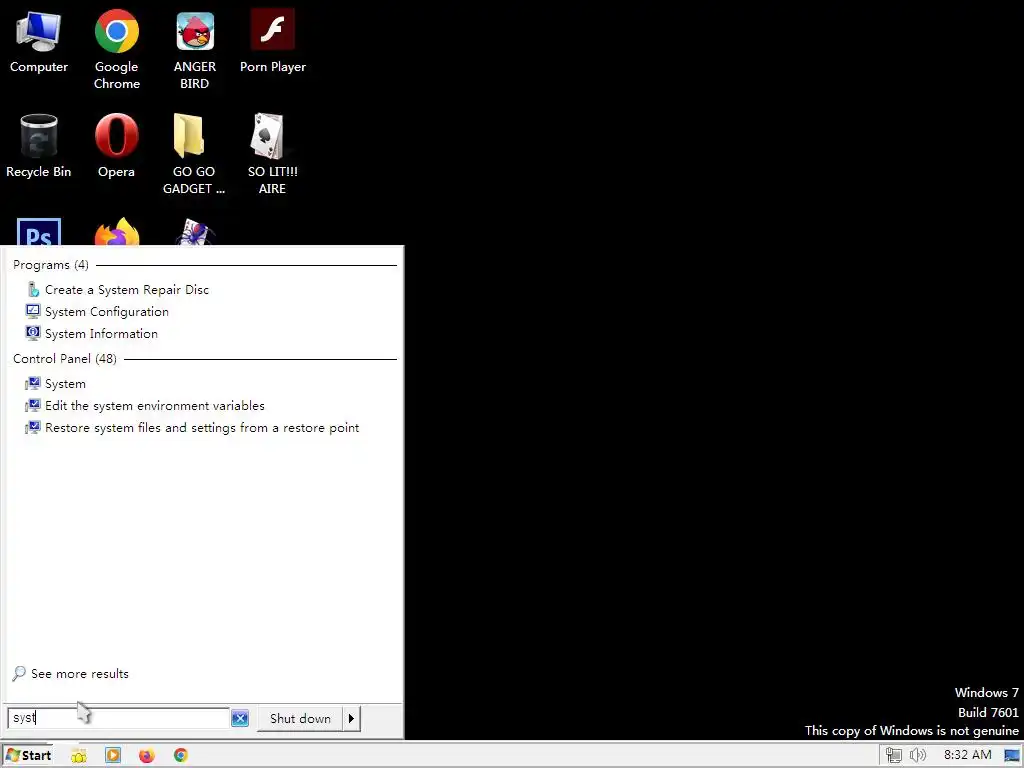Open Chrome from the taskbar
The width and height of the screenshot is (1024, 768).
tap(181, 756)
